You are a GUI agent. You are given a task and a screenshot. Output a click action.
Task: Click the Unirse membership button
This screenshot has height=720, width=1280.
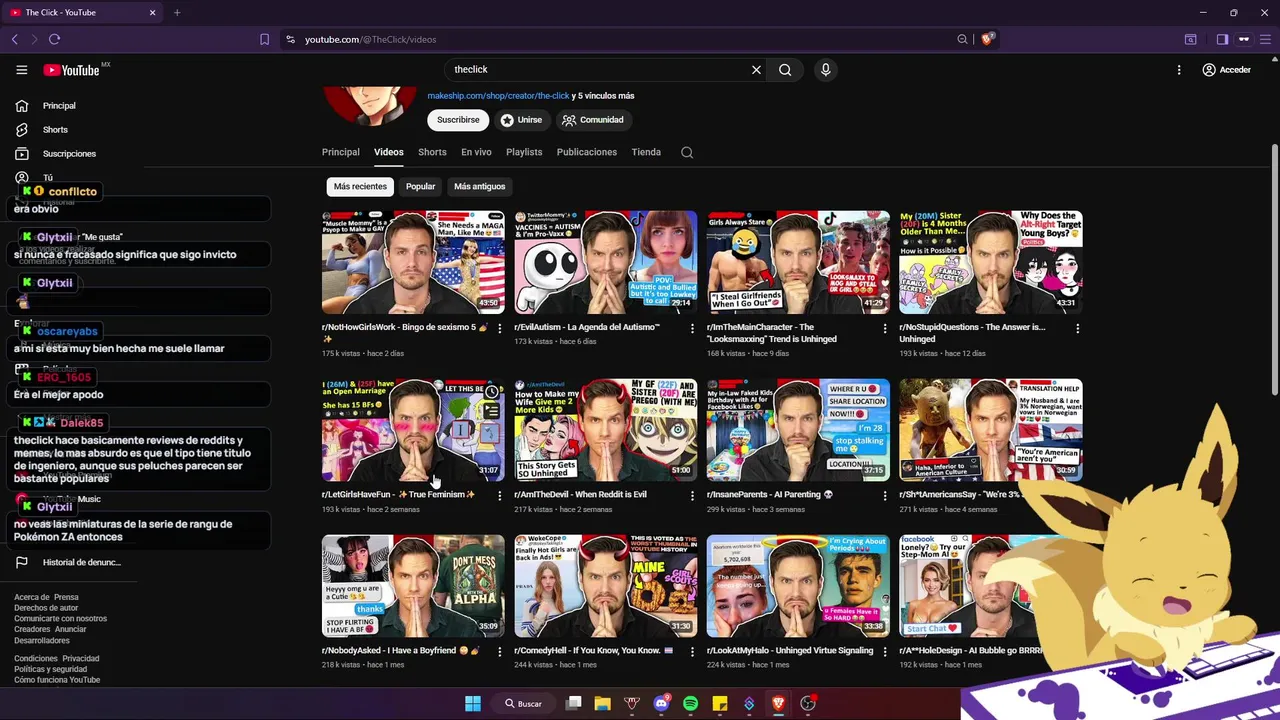[x=521, y=120]
